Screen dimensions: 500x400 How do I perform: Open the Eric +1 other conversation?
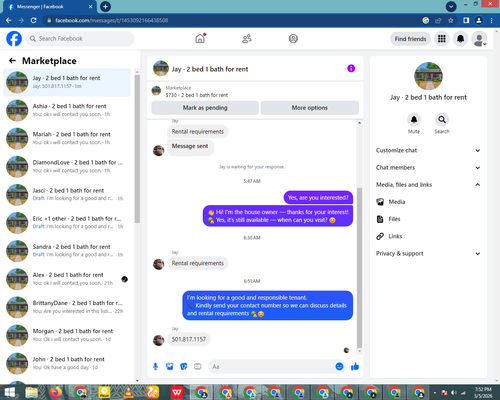click(67, 222)
